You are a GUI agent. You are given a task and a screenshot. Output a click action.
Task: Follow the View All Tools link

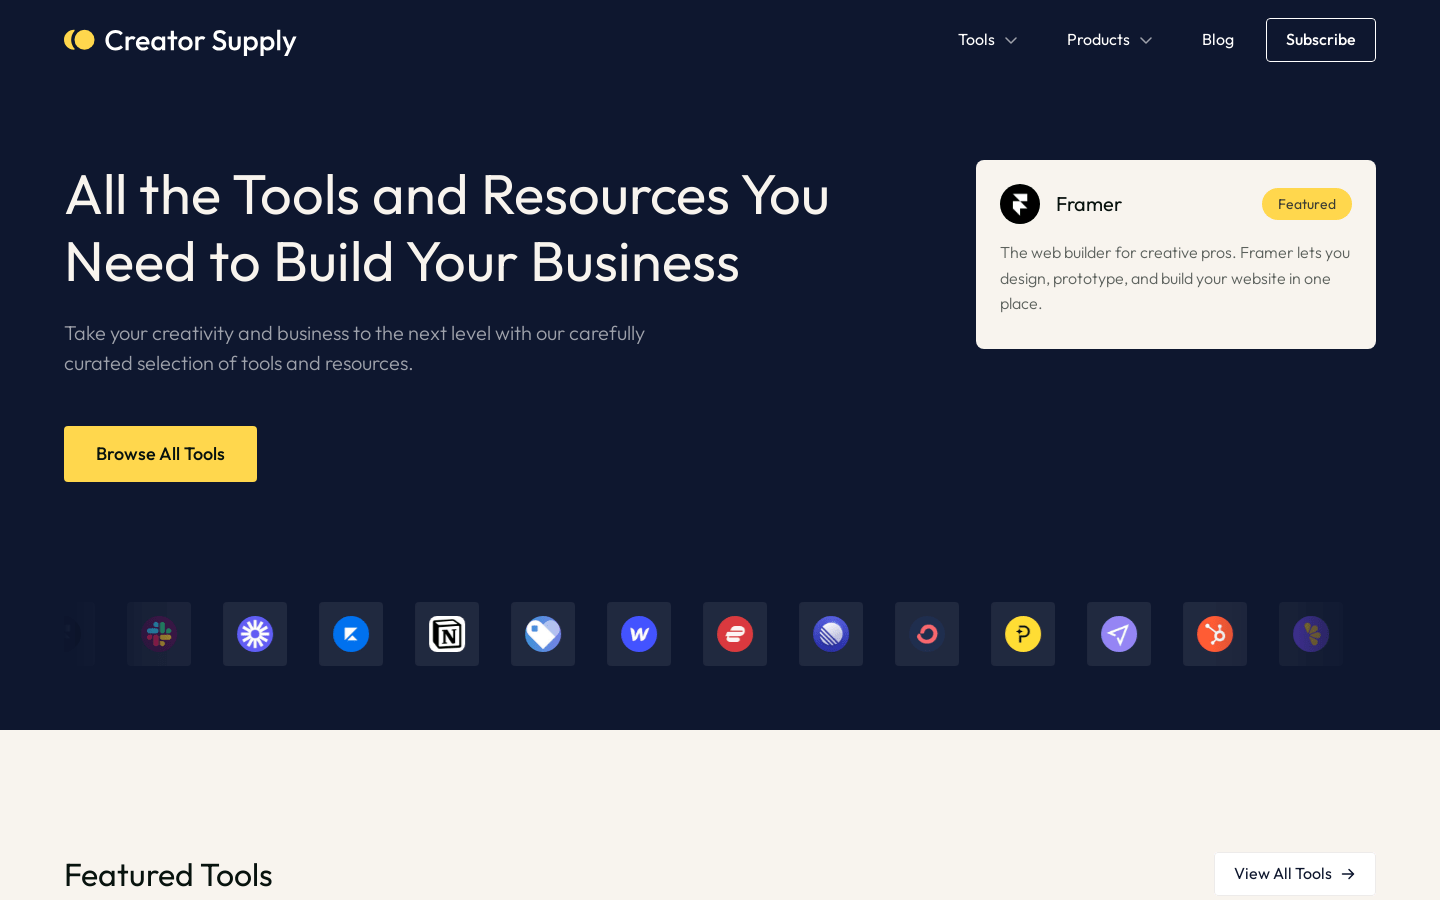[1294, 874]
